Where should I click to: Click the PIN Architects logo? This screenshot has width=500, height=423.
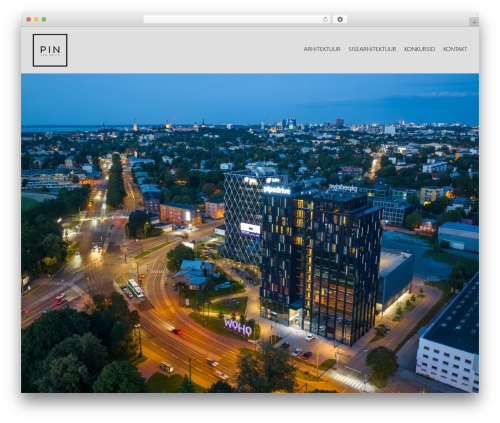[x=50, y=50]
